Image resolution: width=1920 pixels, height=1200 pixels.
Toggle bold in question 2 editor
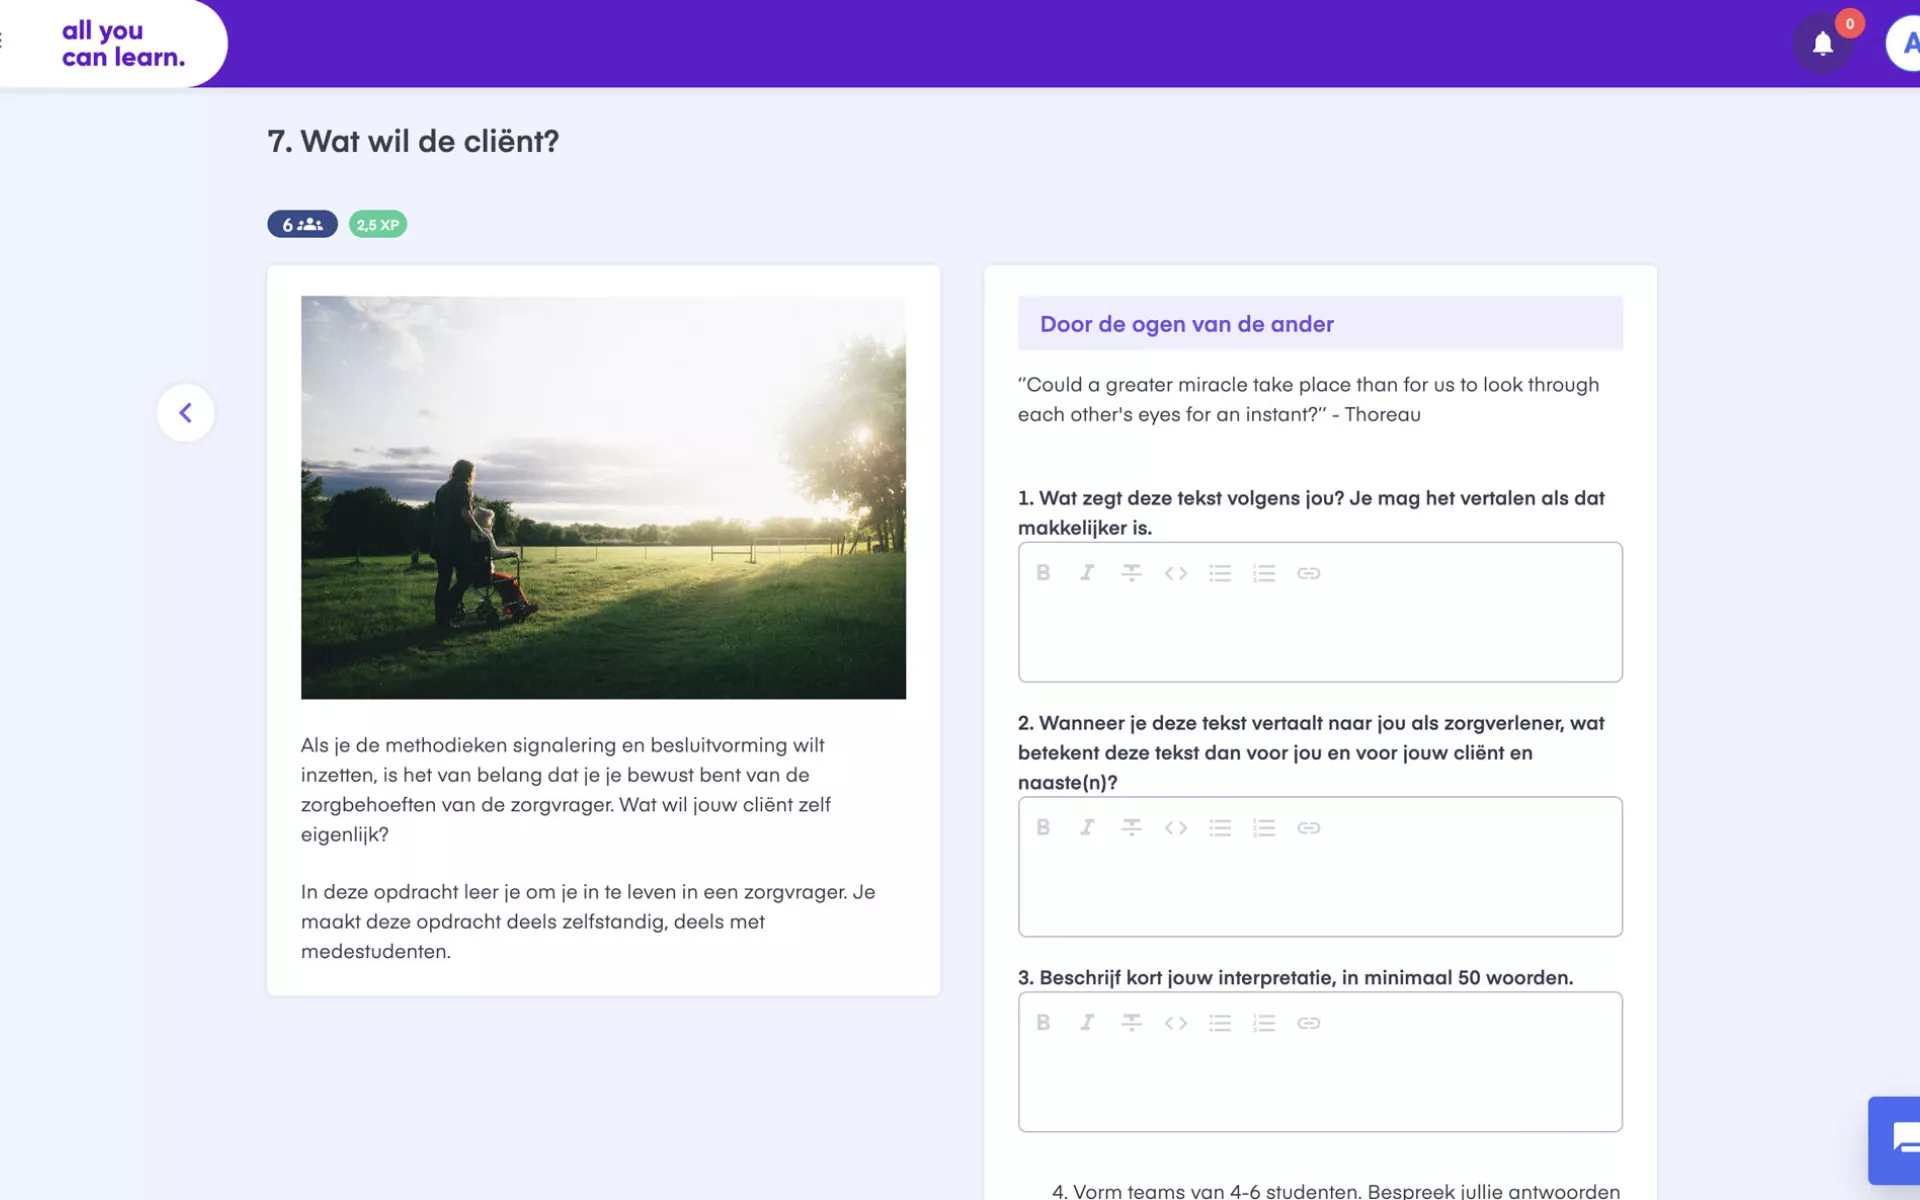[x=1043, y=828]
